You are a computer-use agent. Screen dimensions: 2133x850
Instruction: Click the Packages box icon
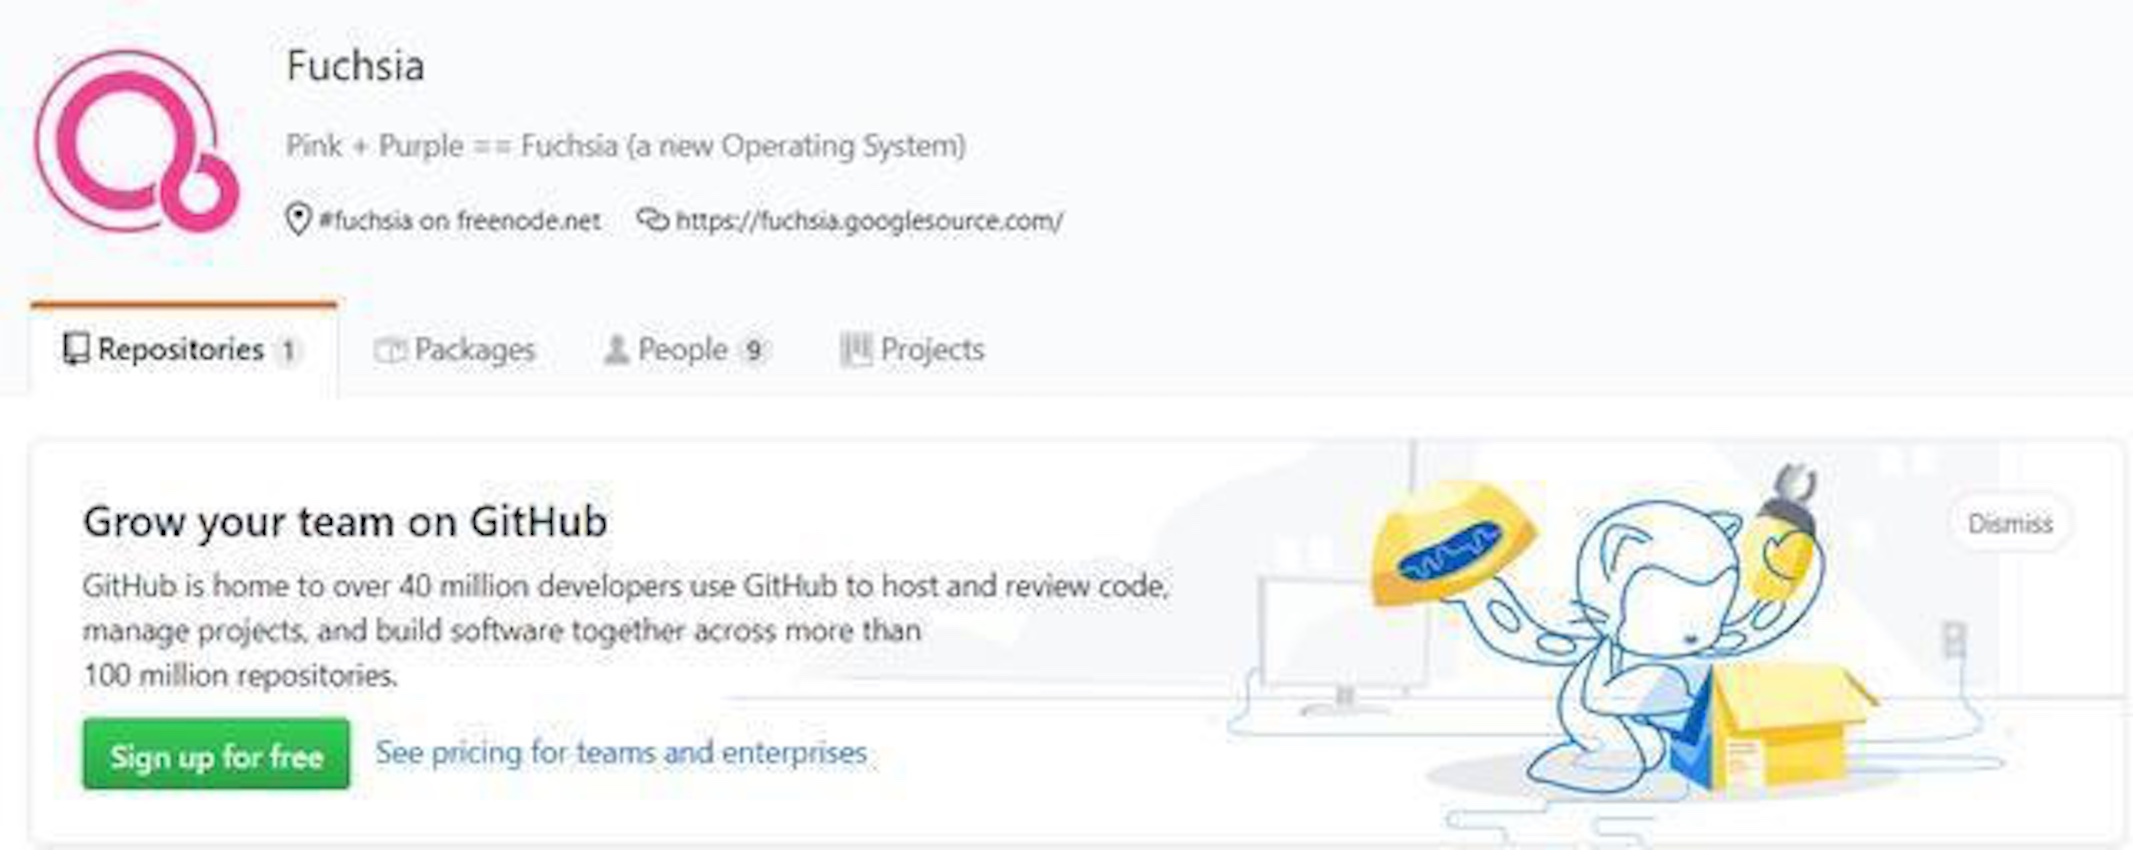[x=389, y=350]
